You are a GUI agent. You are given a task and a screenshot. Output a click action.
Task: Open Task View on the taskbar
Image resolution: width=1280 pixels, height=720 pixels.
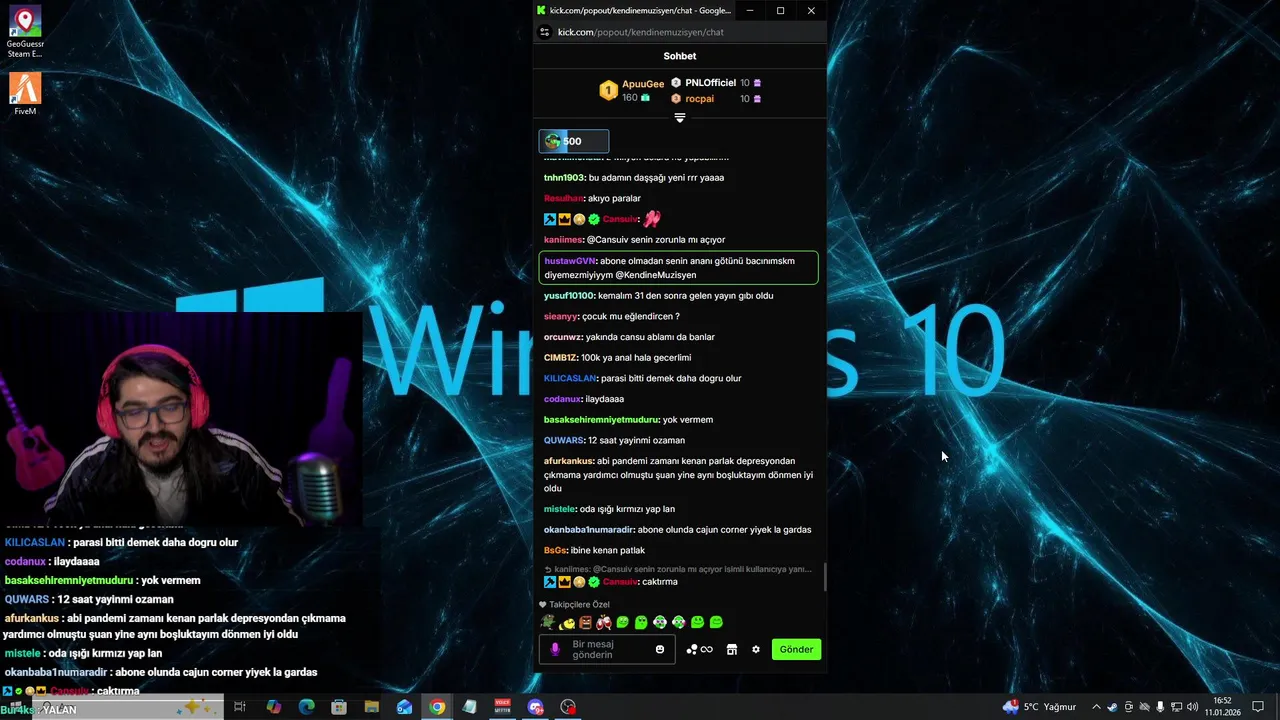240,707
